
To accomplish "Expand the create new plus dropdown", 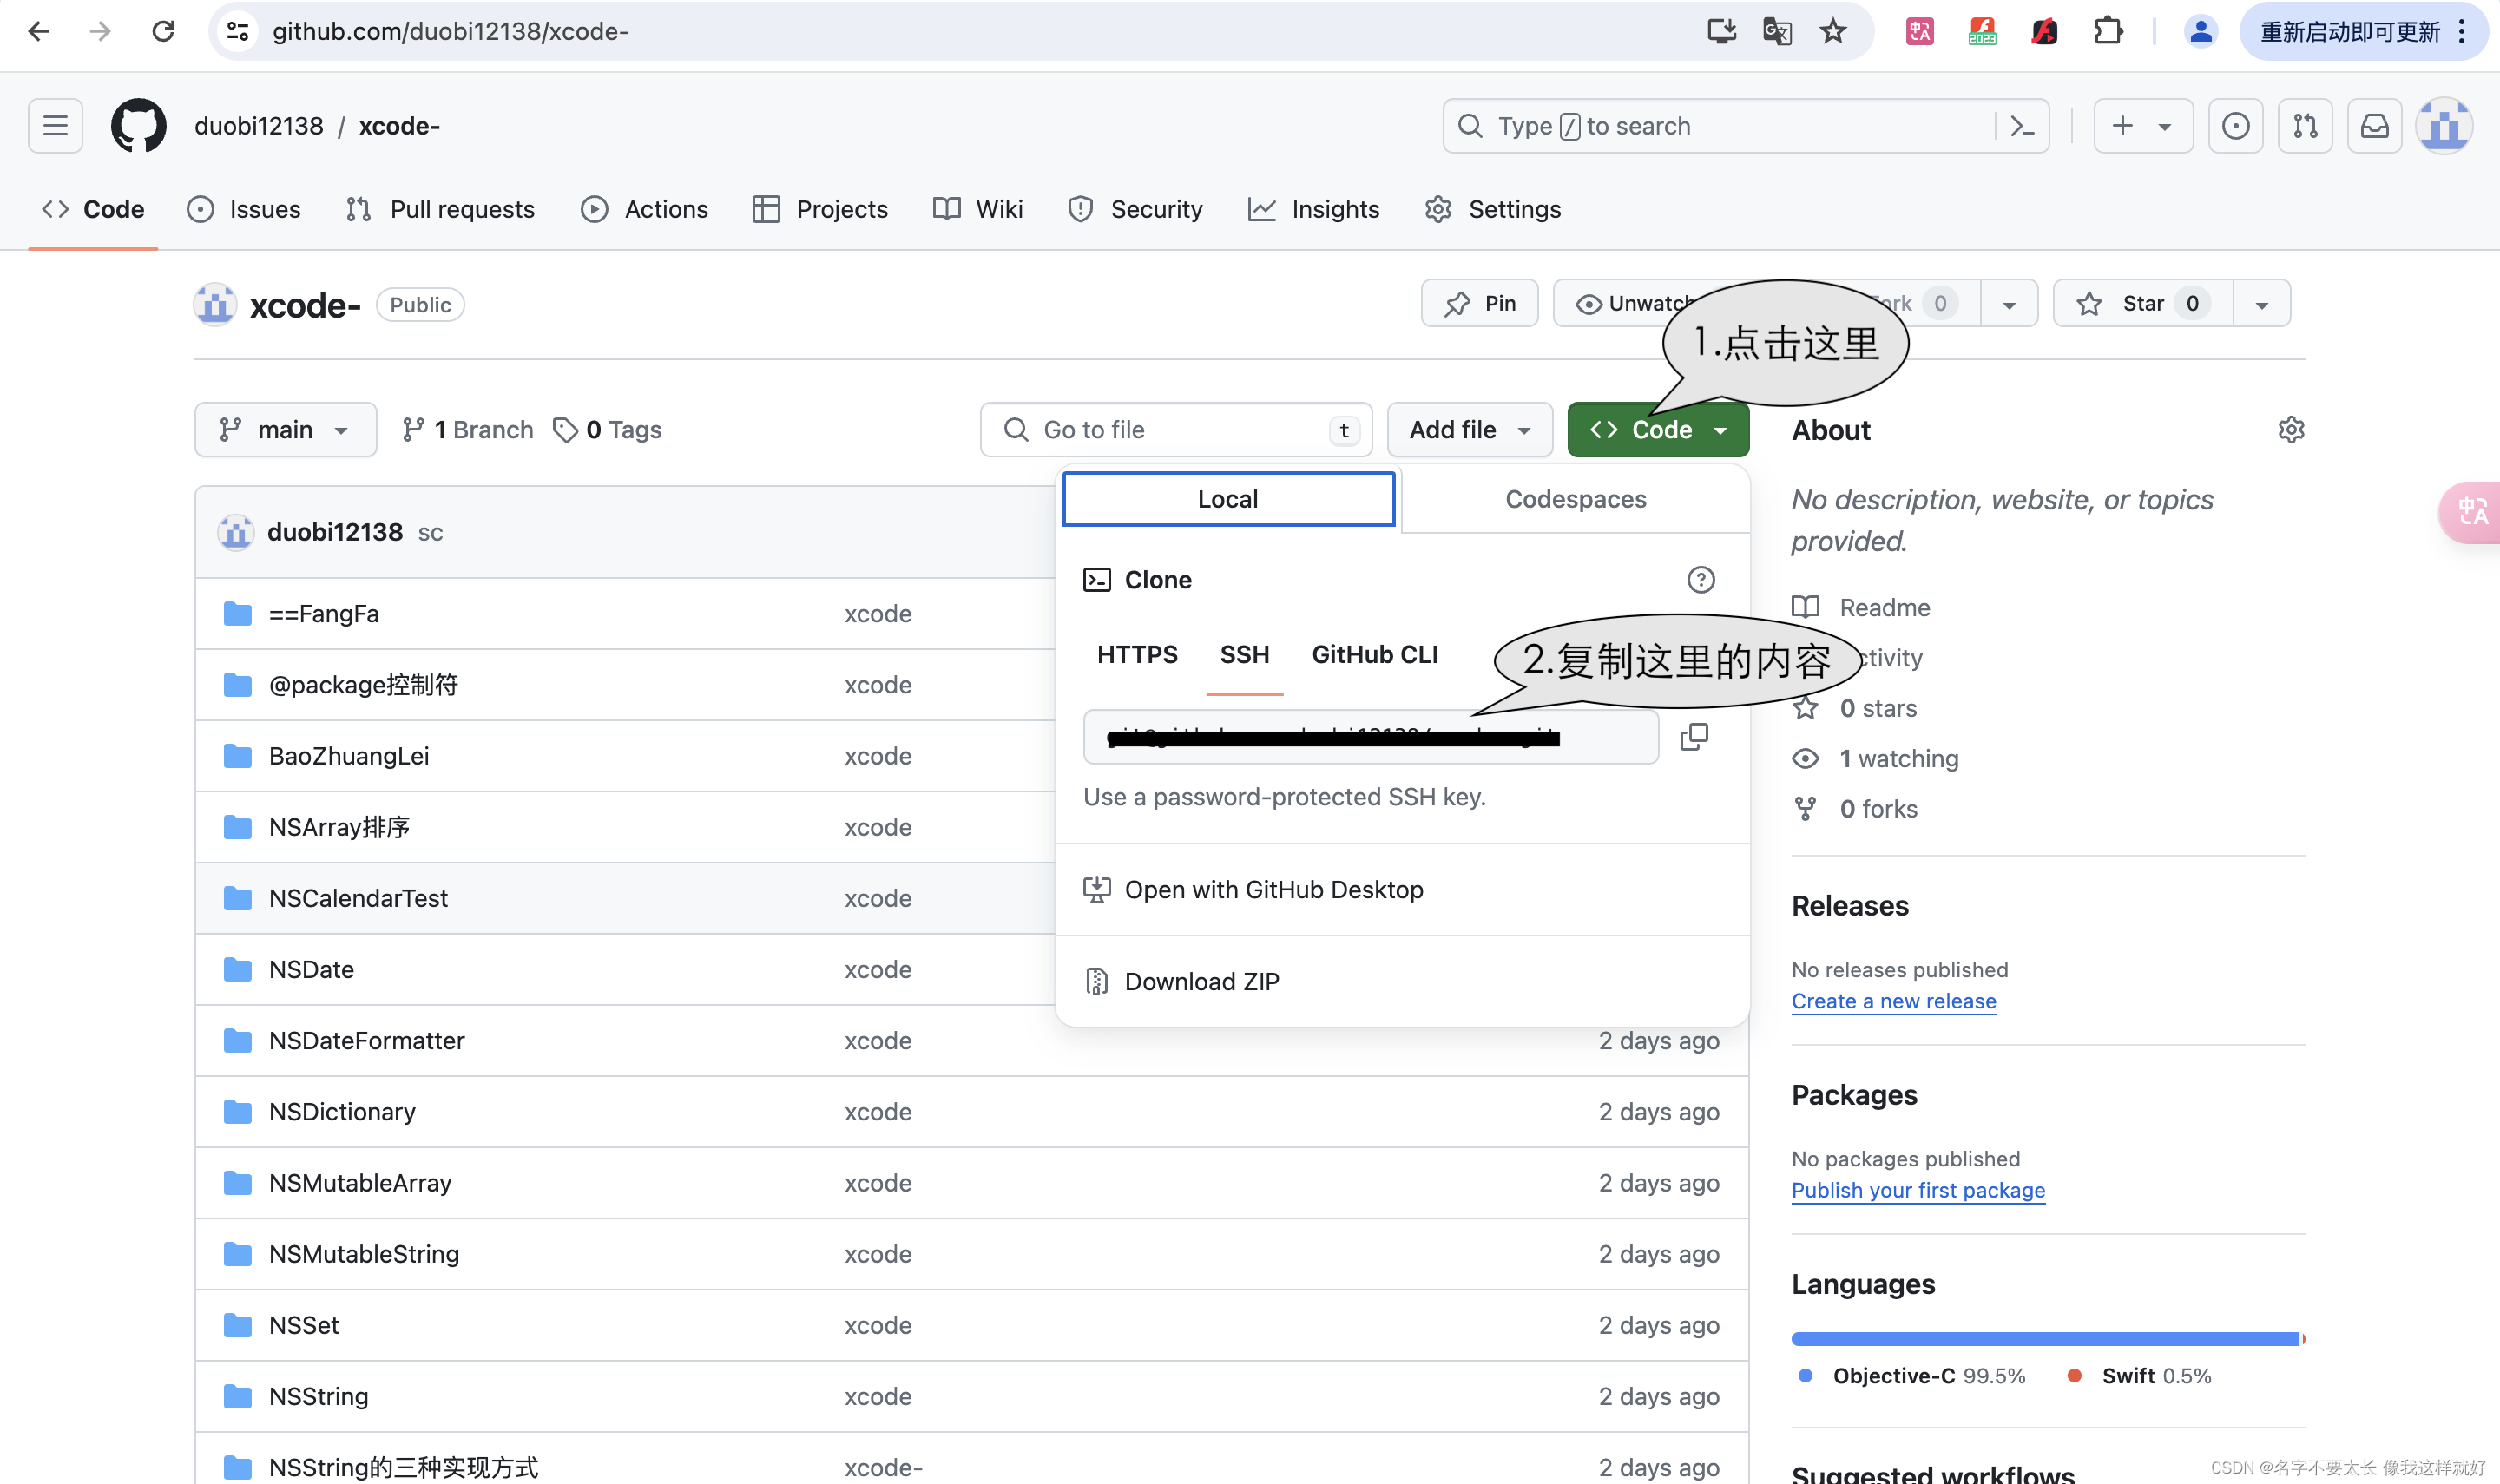I will point(2143,126).
